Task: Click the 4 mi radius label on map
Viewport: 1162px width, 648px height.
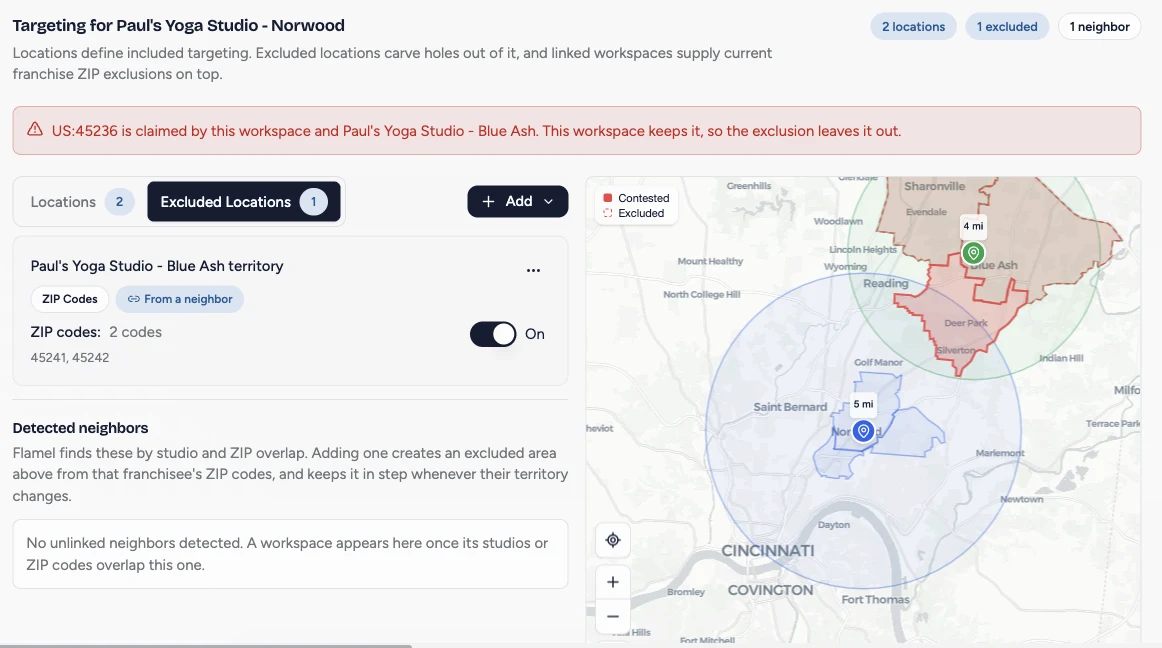Action: 973,226
